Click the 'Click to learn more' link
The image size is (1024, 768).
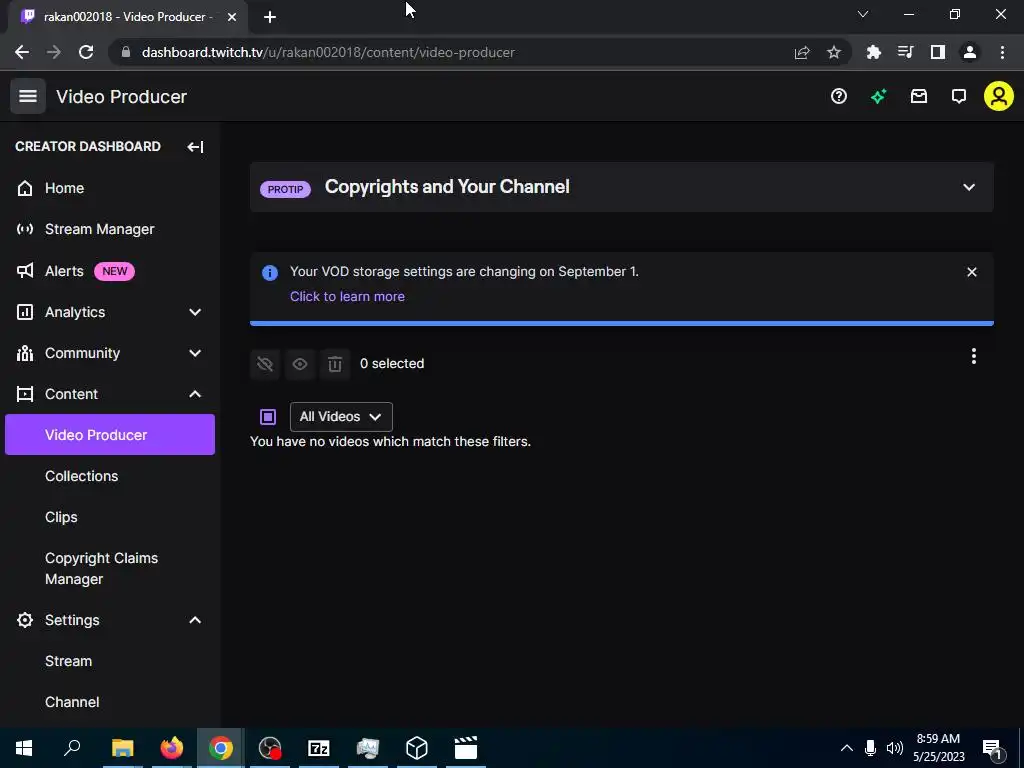click(x=347, y=296)
